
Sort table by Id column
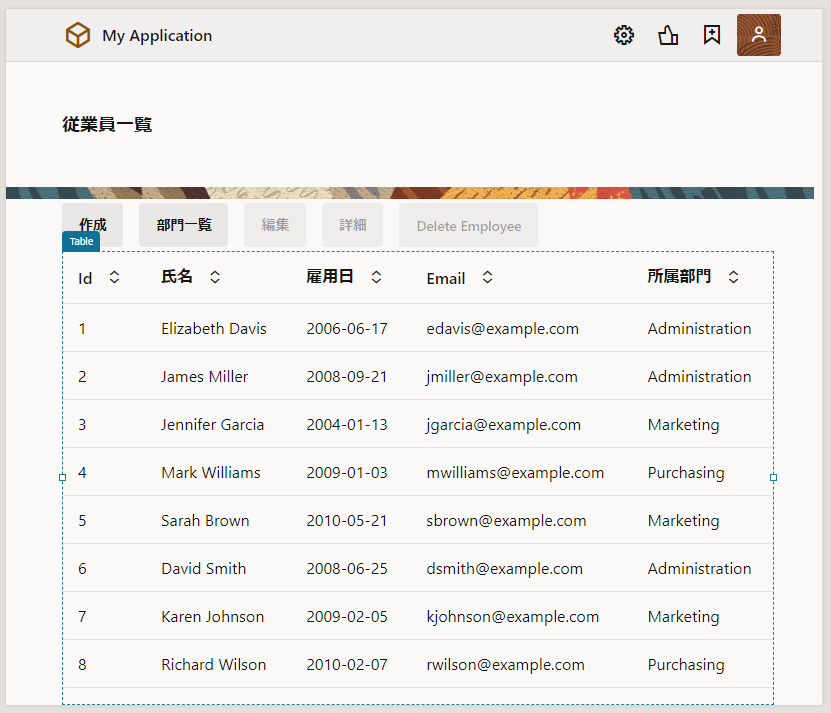click(114, 277)
